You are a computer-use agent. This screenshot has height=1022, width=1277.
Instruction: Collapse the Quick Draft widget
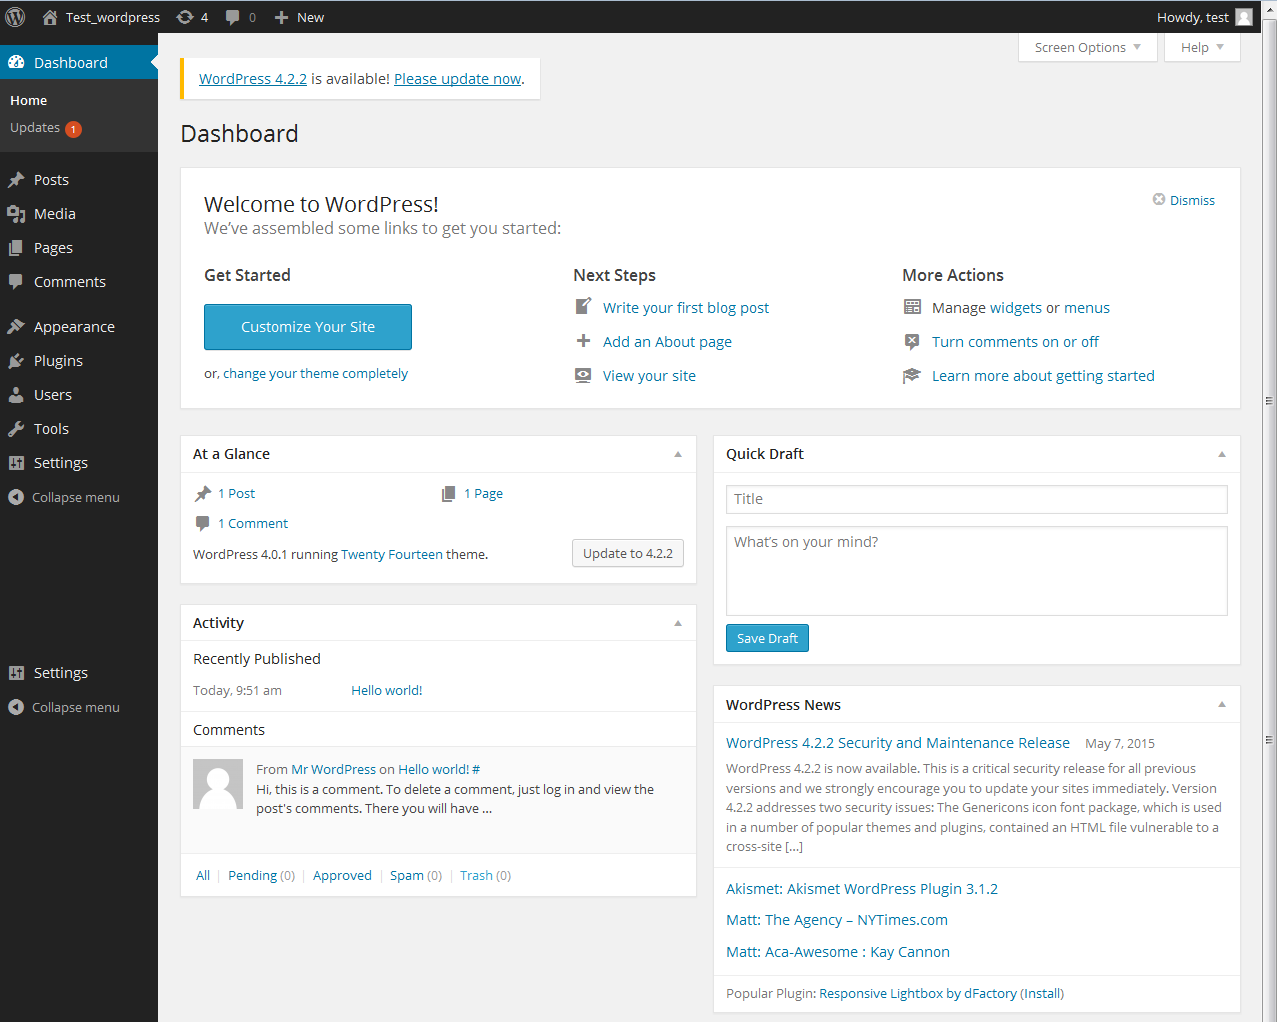tap(1222, 454)
